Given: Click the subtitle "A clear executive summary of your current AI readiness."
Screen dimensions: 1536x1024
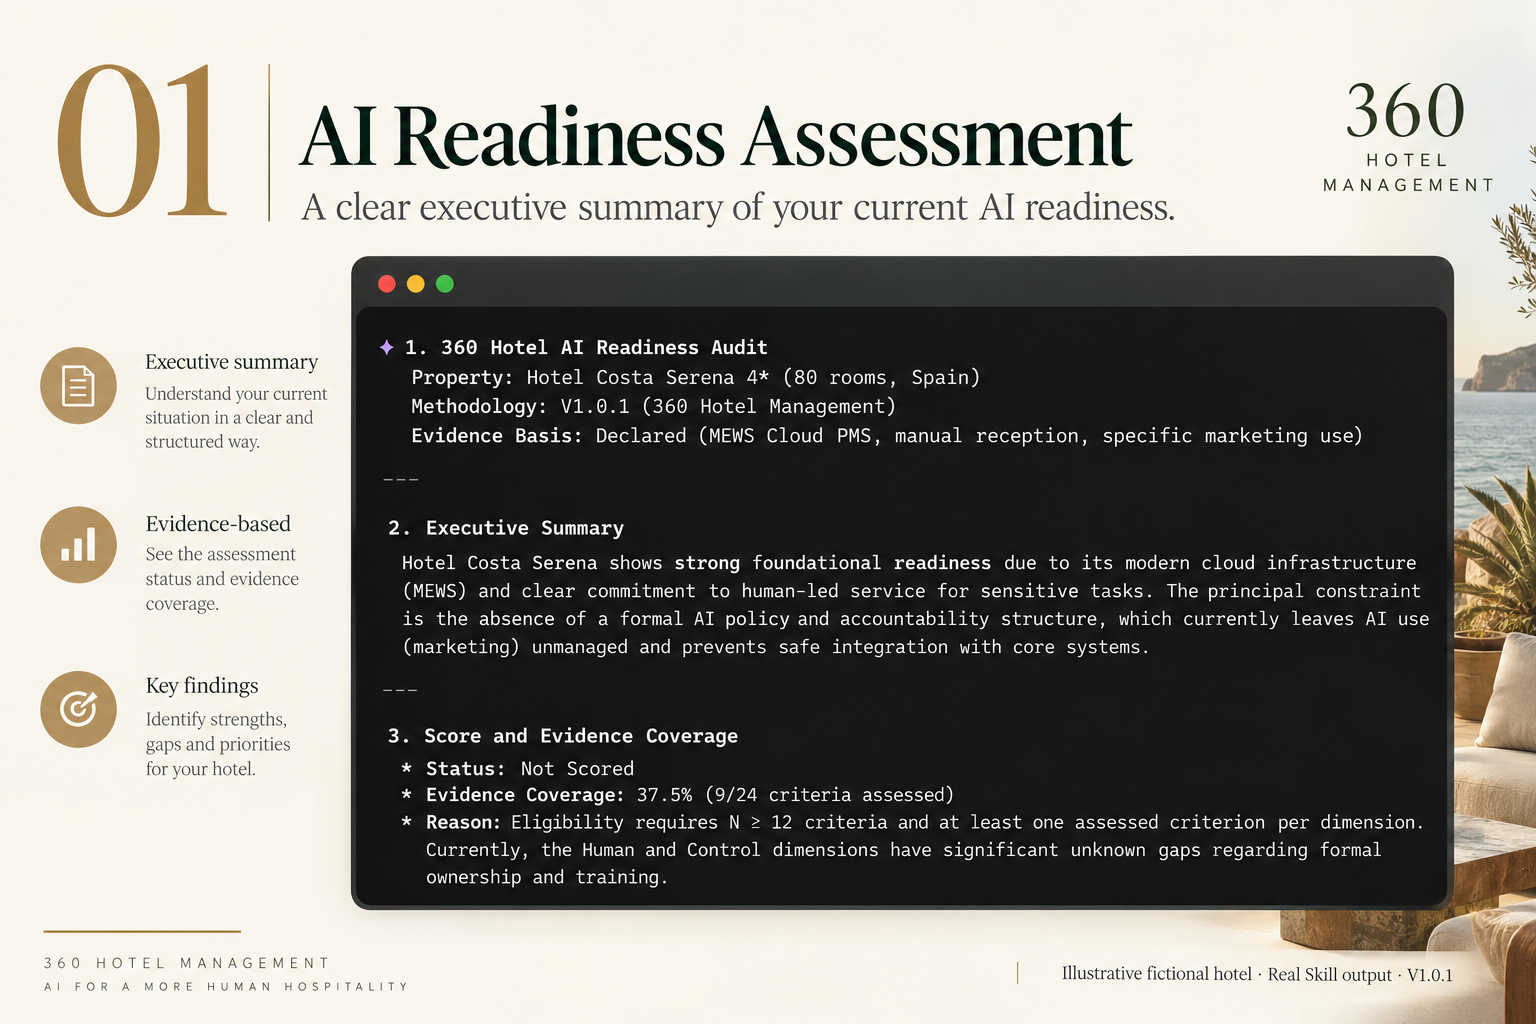Looking at the screenshot, I should [x=738, y=207].
